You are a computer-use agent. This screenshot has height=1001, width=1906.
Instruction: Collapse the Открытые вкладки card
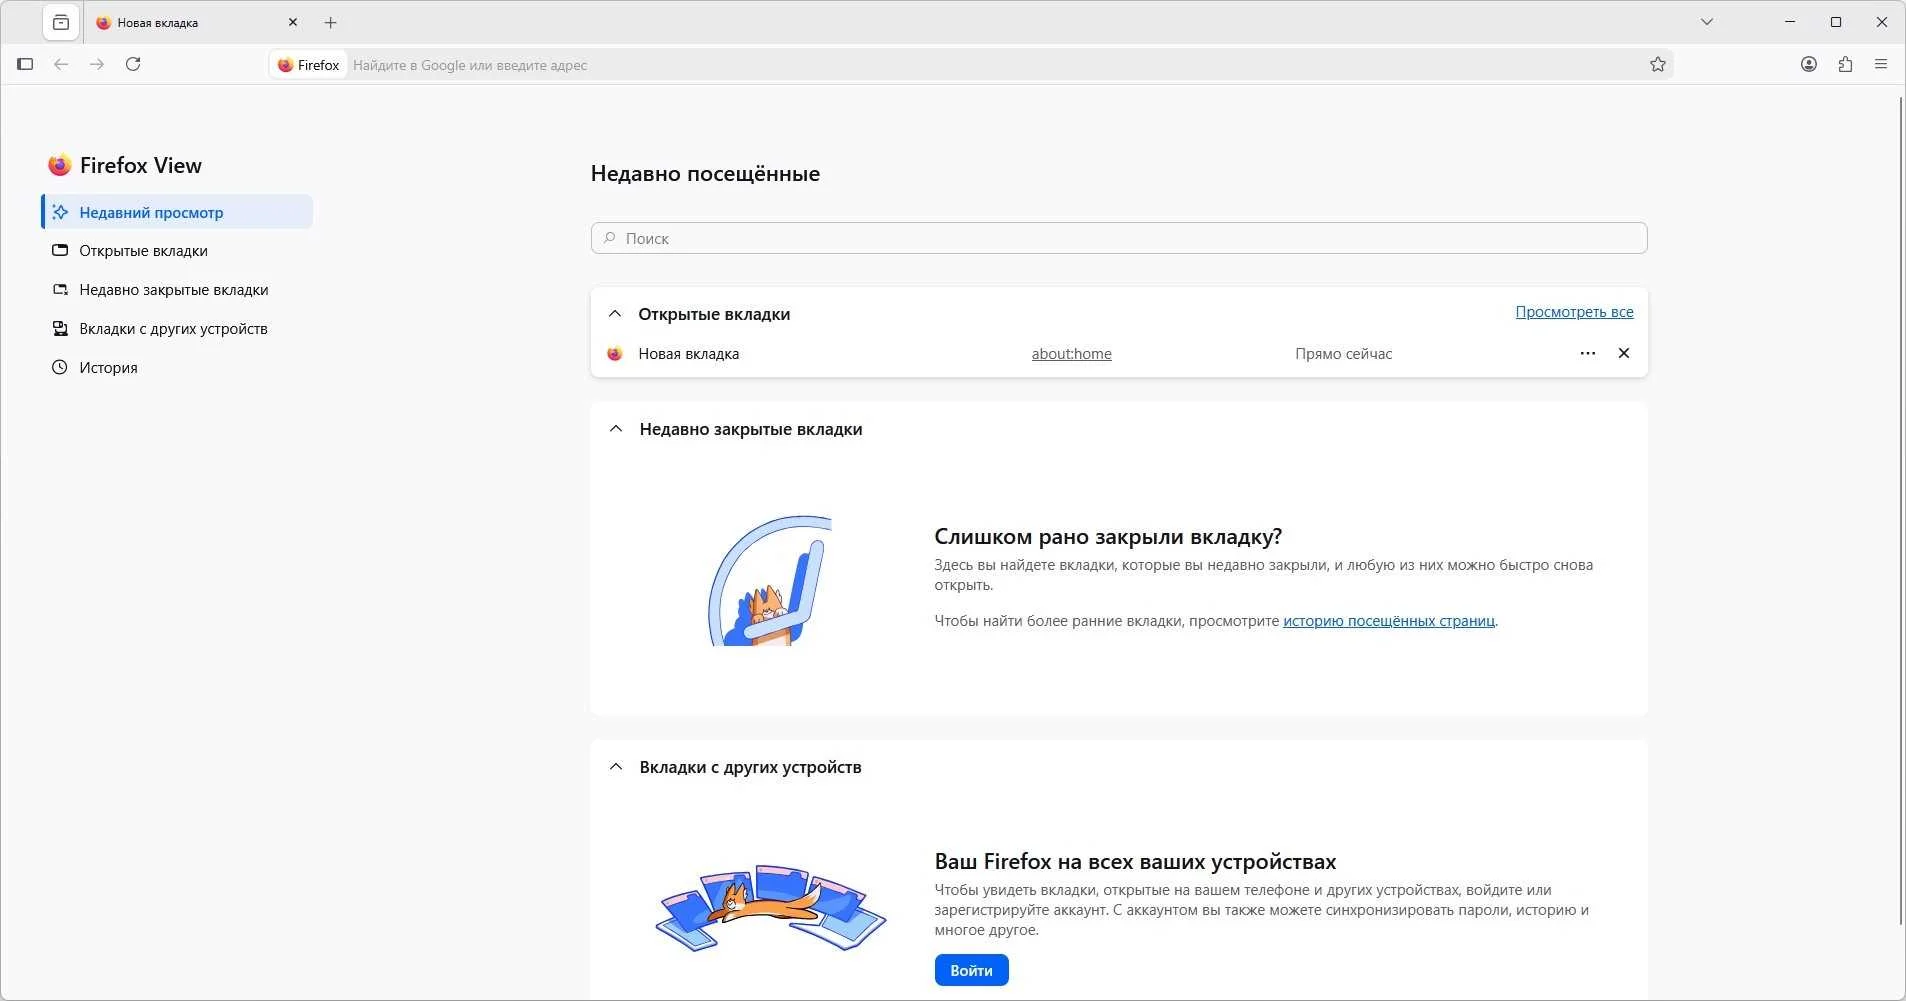615,314
